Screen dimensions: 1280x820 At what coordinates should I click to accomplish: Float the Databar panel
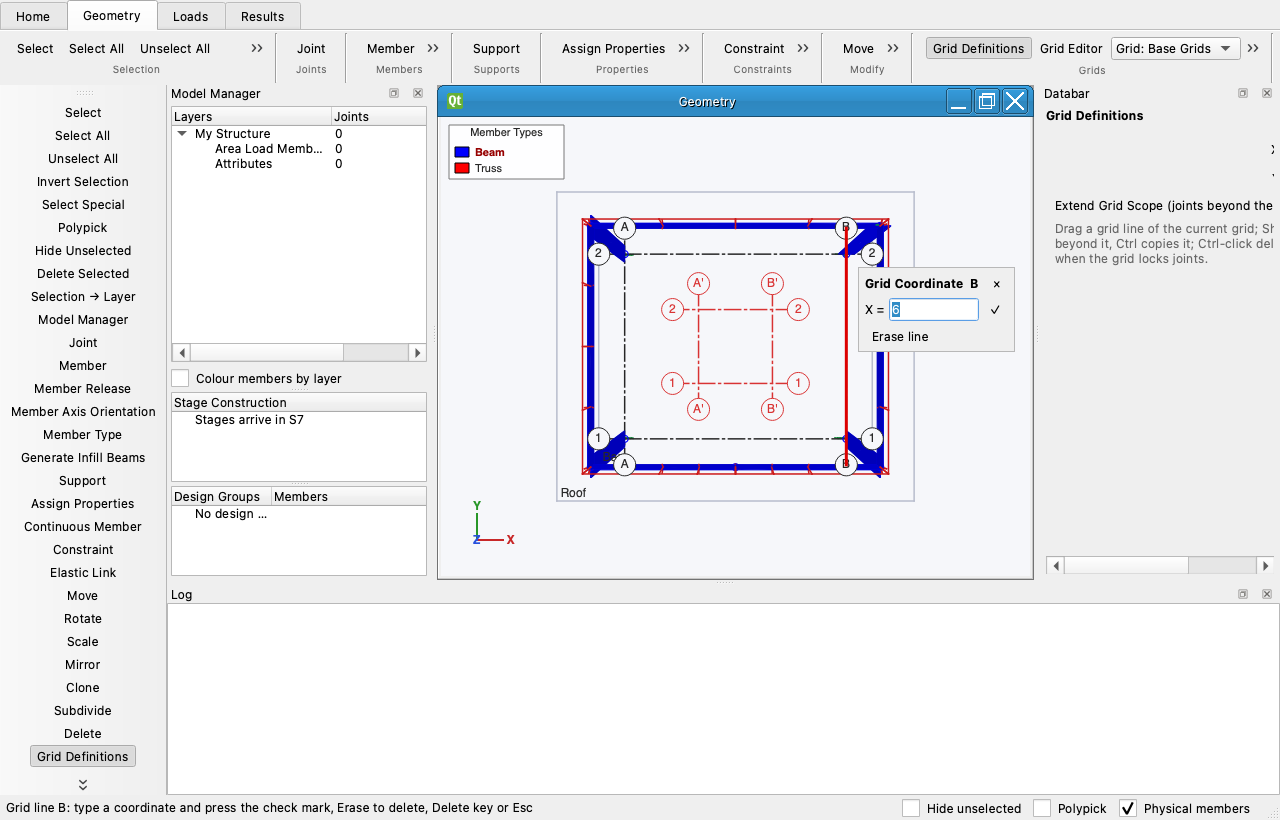coord(1243,93)
